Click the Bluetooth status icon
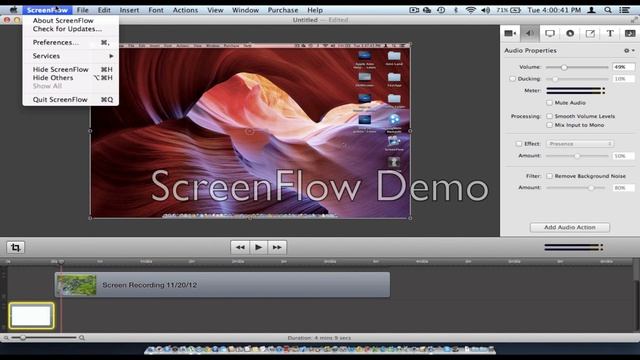The image size is (640, 360). 456,10
